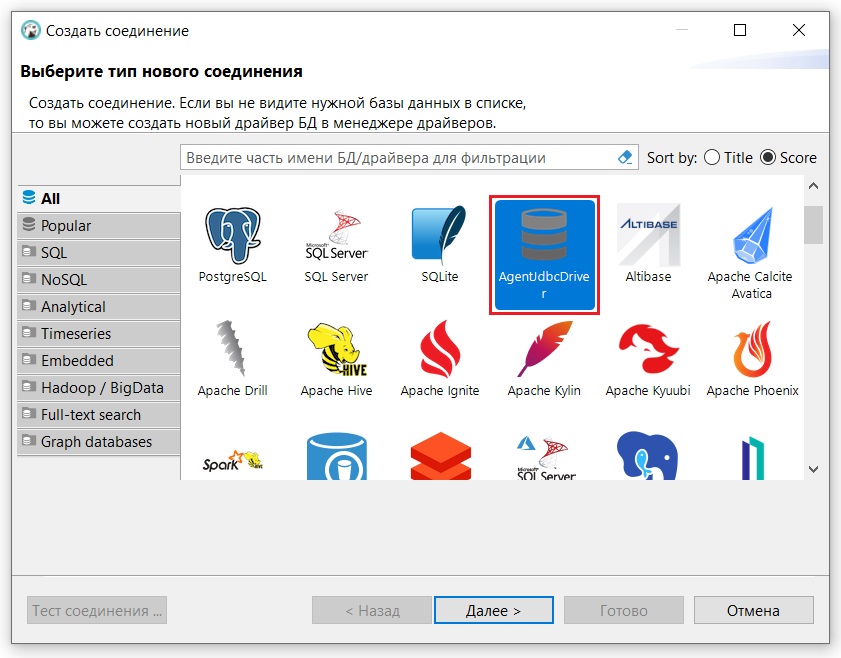Pick the blue elephant driver icon

click(647, 456)
